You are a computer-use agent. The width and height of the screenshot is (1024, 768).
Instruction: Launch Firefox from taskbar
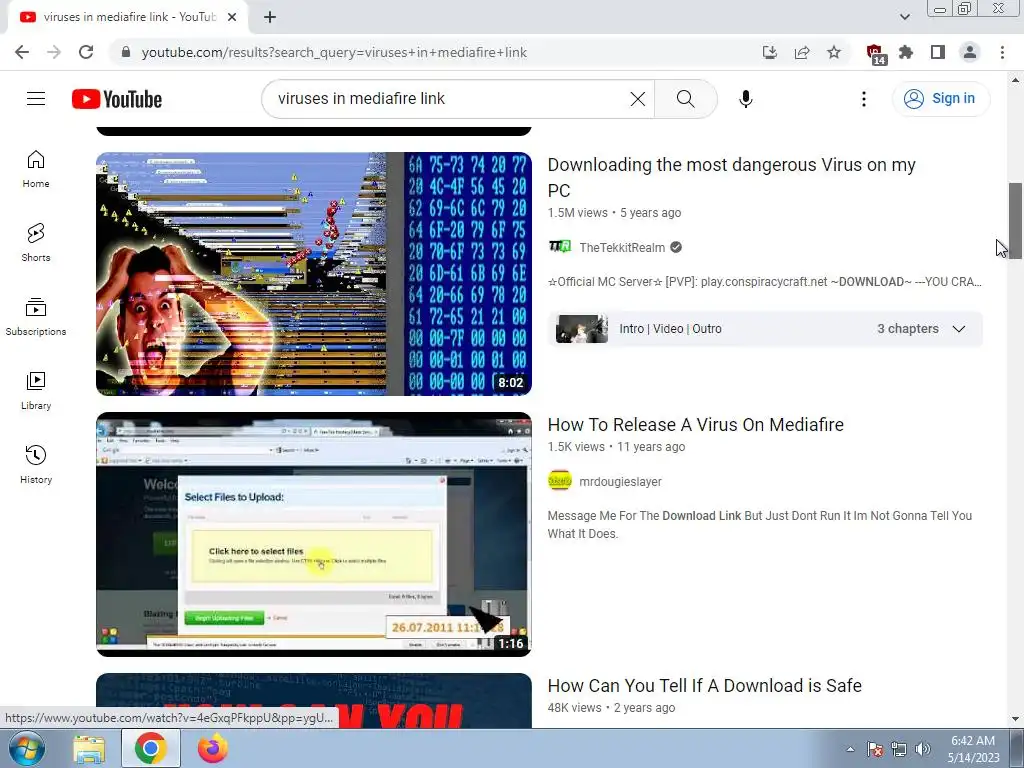click(213, 748)
